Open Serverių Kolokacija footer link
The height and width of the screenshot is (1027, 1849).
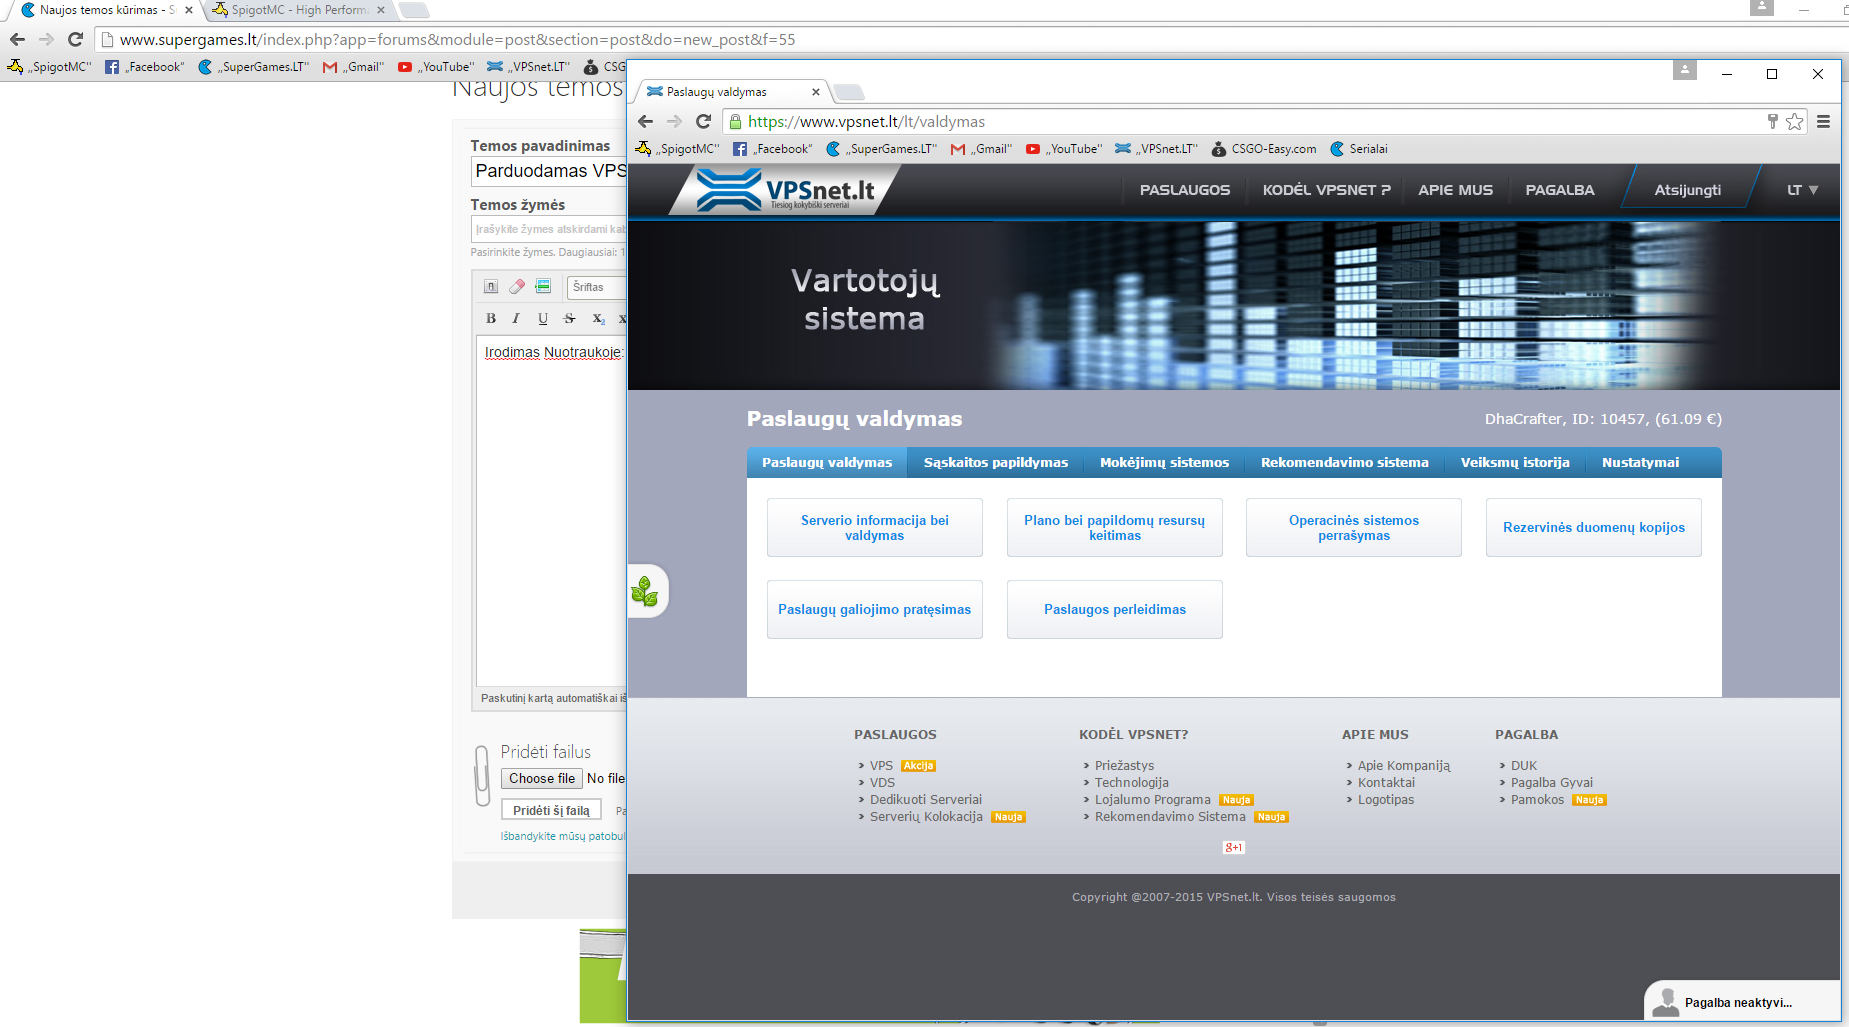[x=926, y=816]
